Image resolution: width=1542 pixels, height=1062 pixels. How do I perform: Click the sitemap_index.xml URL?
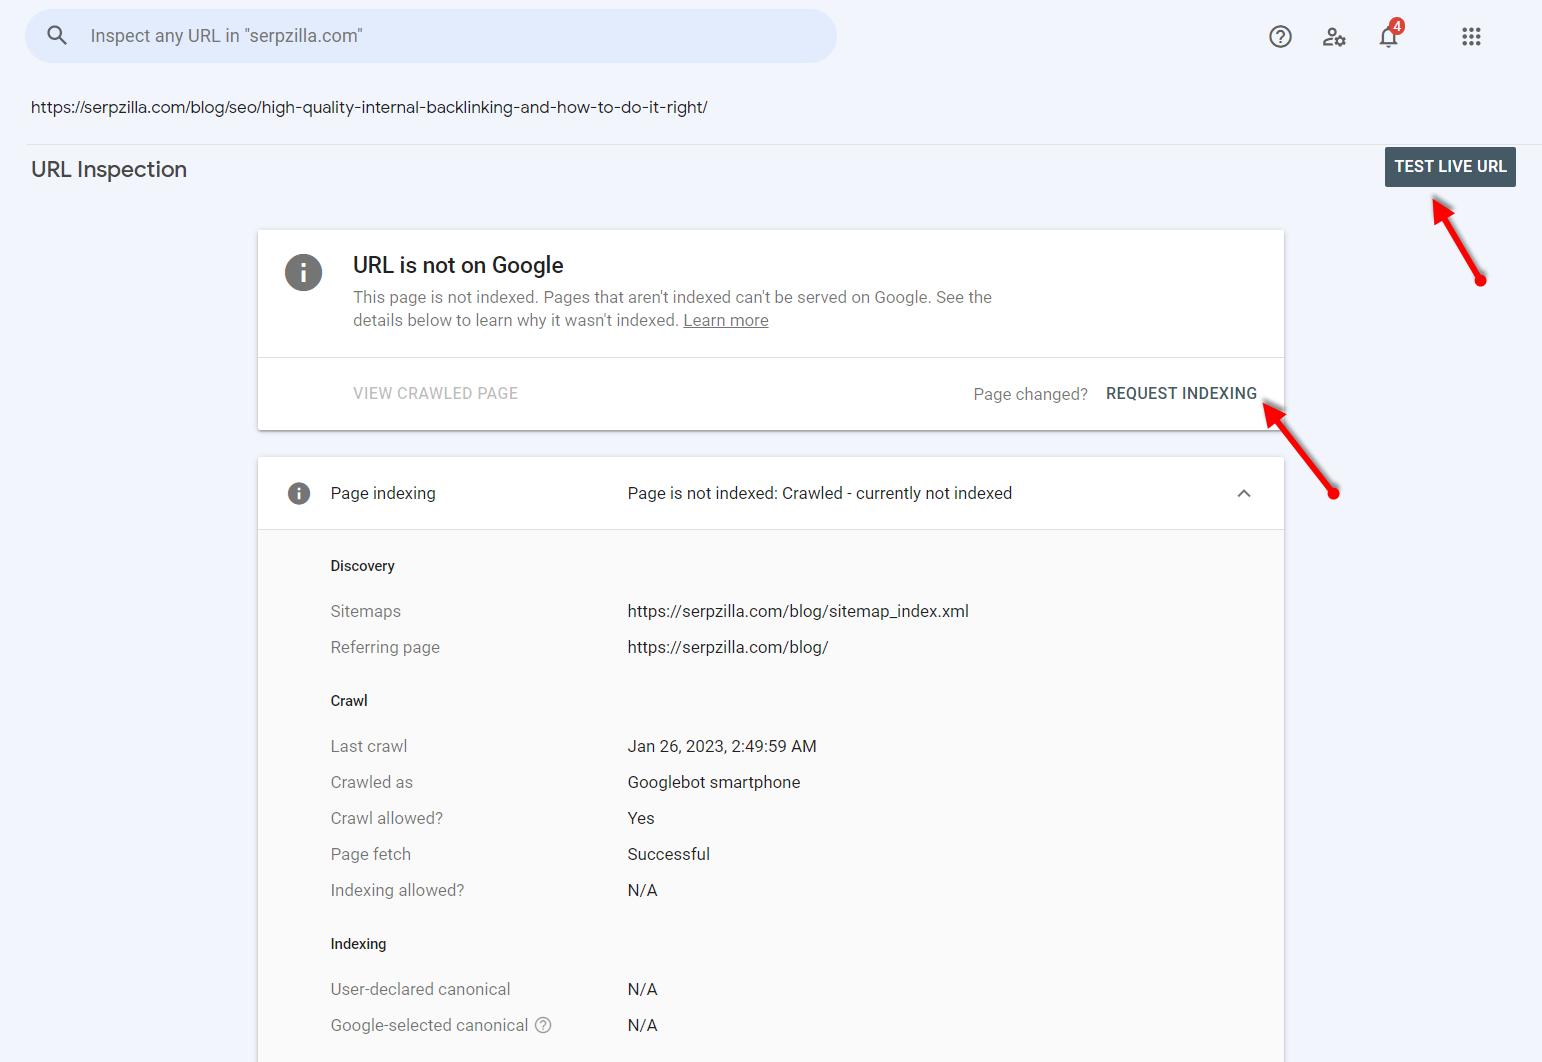pyautogui.click(x=798, y=611)
